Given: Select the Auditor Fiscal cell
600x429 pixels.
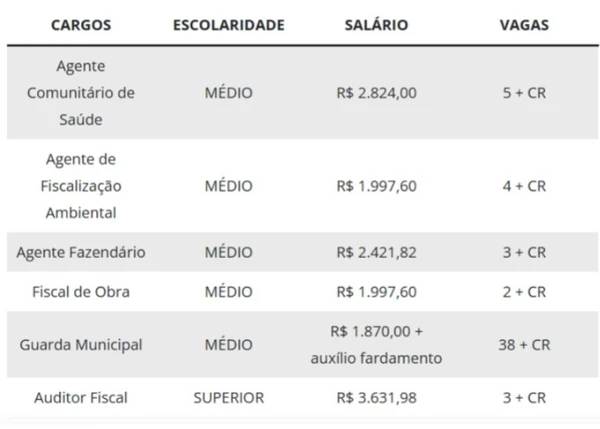Looking at the screenshot, I should coord(81,397).
